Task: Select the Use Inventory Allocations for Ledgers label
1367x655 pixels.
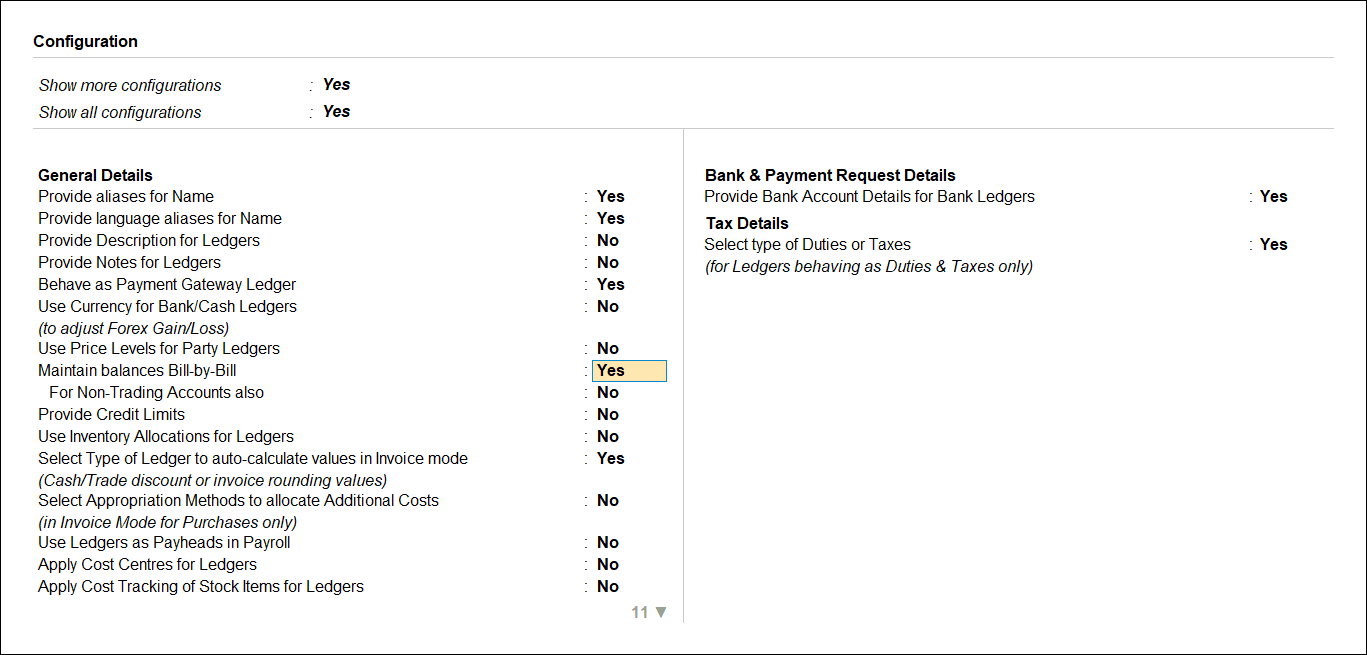Action: (166, 437)
